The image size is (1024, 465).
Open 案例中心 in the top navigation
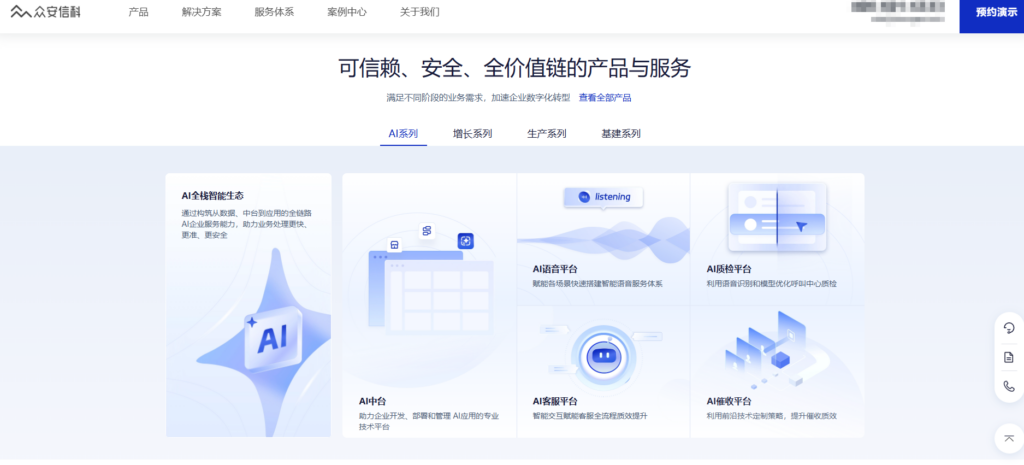click(347, 13)
